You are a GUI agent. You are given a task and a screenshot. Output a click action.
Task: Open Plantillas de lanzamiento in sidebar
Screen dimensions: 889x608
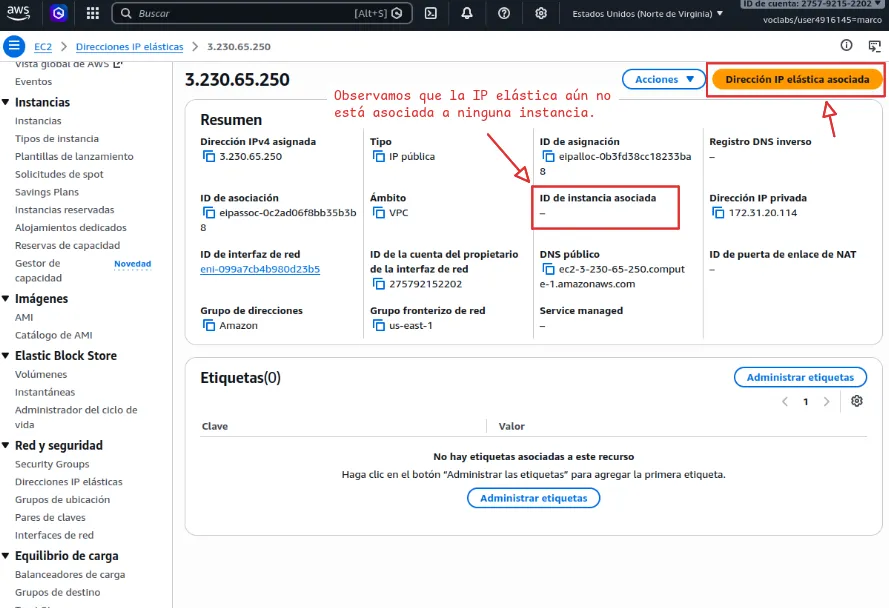pyautogui.click(x=74, y=157)
